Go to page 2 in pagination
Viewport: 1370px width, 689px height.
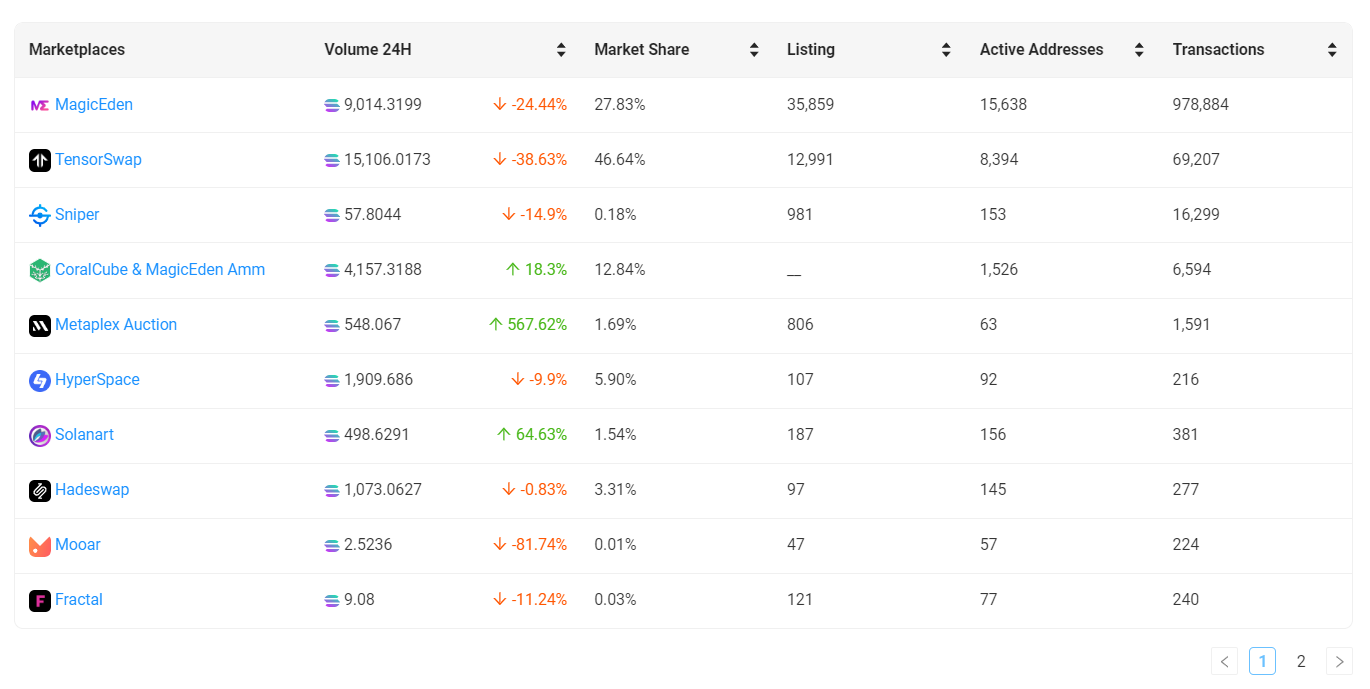point(1301,661)
